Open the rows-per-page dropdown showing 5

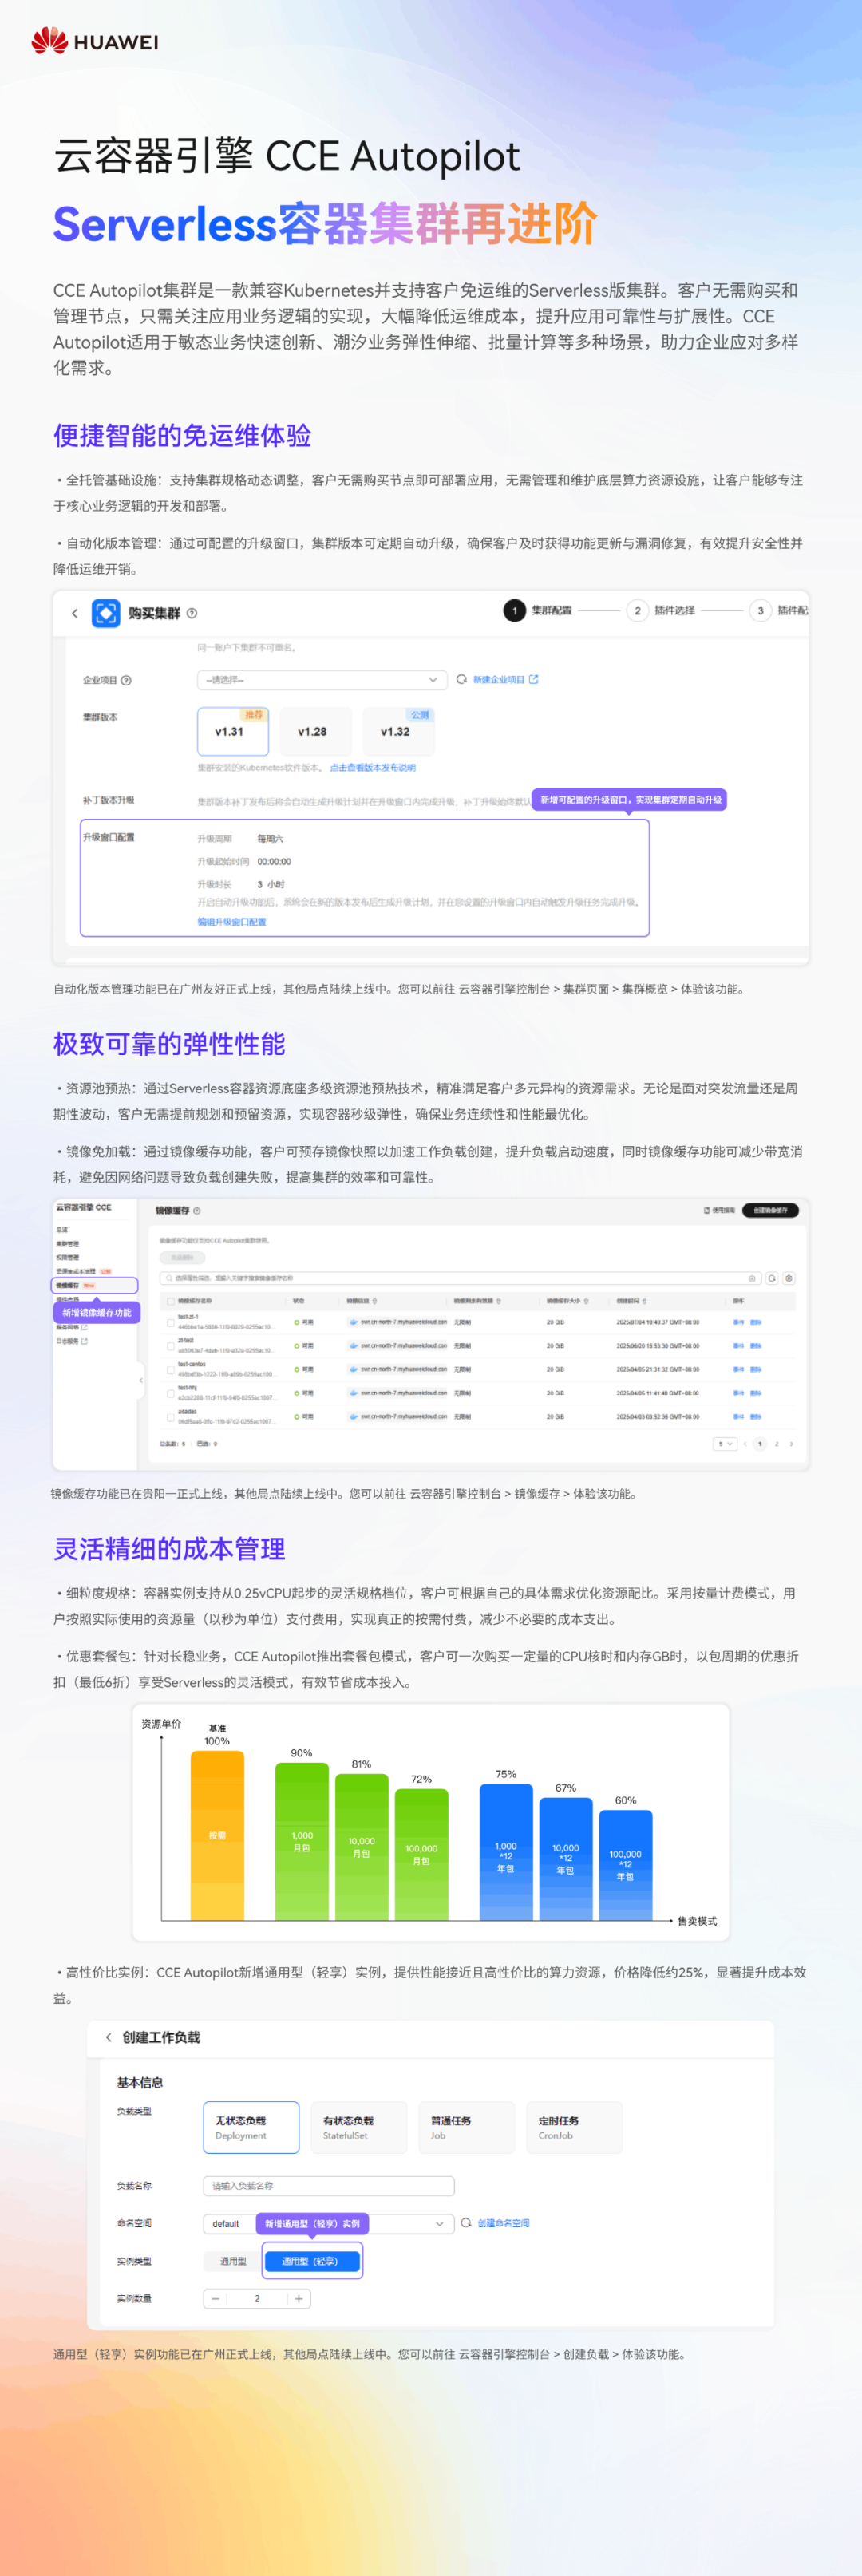[725, 1444]
